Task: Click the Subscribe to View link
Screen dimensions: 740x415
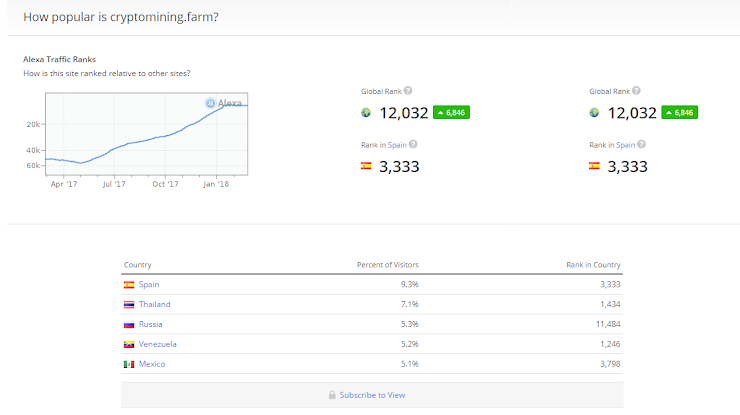Action: click(x=372, y=395)
